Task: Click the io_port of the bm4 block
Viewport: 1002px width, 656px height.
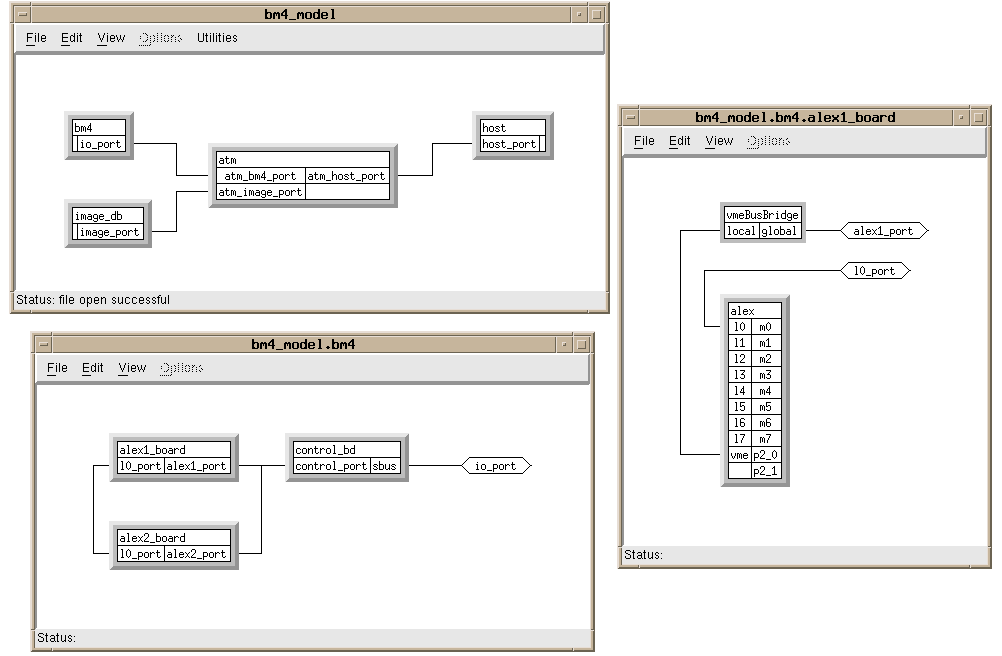Action: 101,144
